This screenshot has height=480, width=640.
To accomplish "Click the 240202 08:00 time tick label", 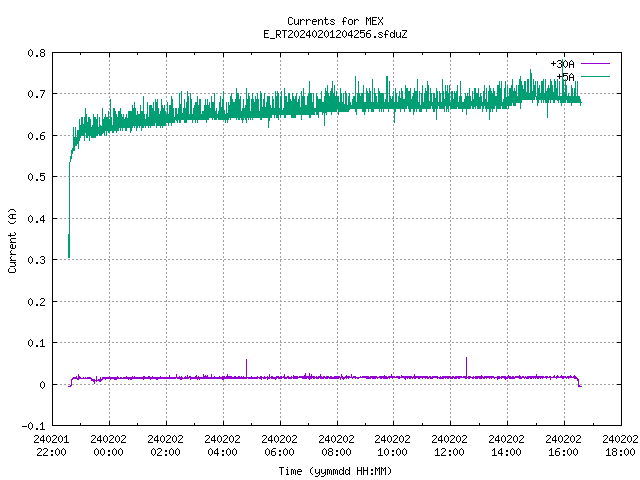I will point(336,446).
